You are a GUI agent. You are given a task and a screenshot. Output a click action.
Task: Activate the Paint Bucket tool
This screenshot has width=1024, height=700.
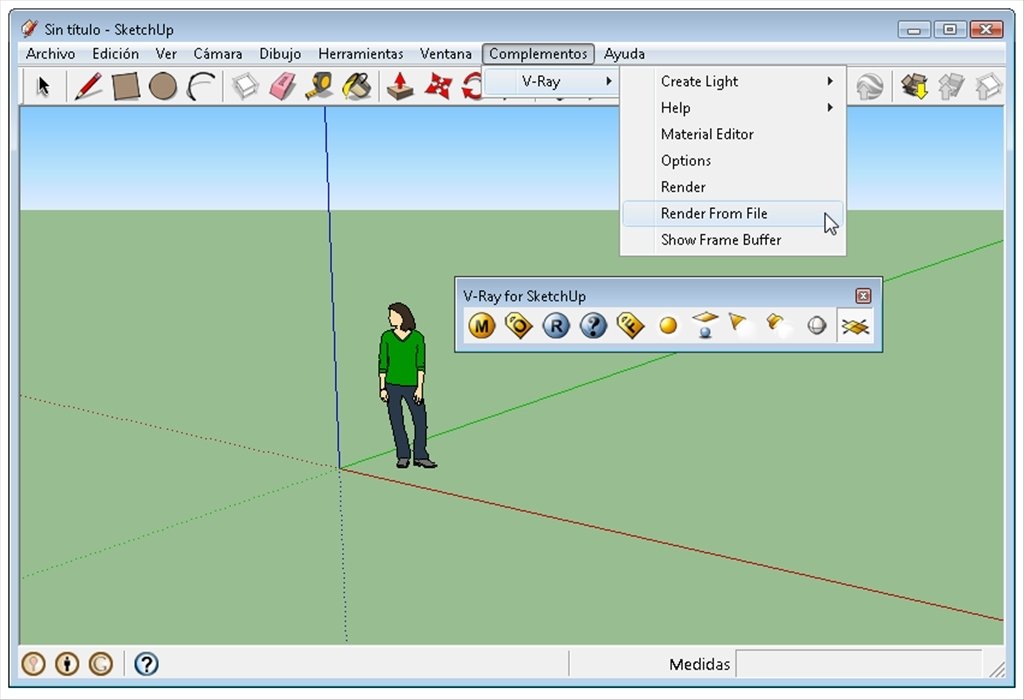point(357,86)
